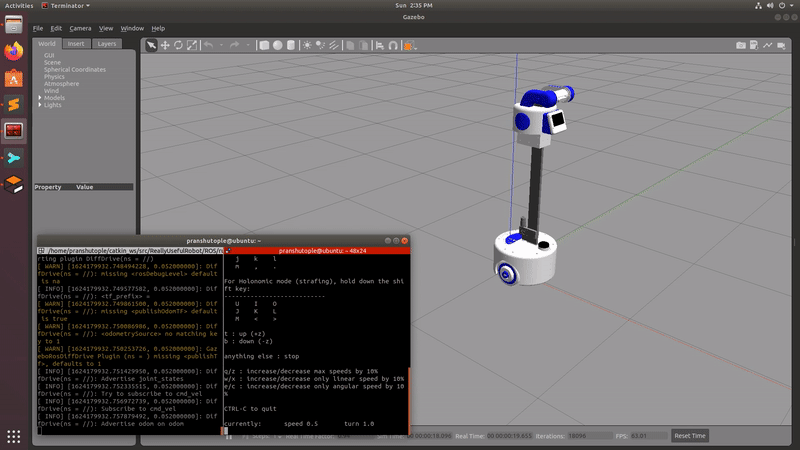Click the copy icon in toolbar
Screen dimensions: 800x450
350,45
